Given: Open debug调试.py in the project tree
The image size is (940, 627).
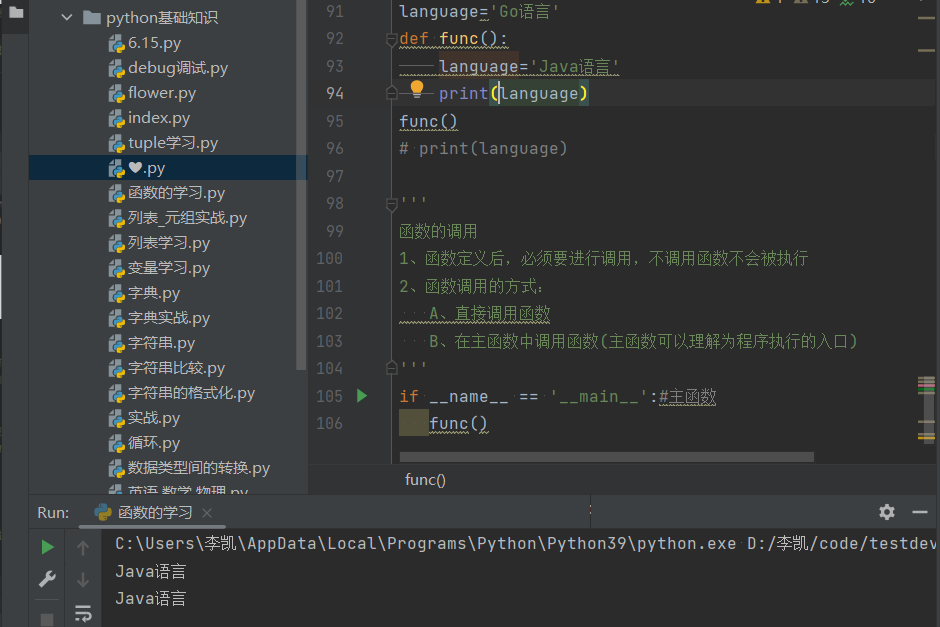Looking at the screenshot, I should point(177,68).
